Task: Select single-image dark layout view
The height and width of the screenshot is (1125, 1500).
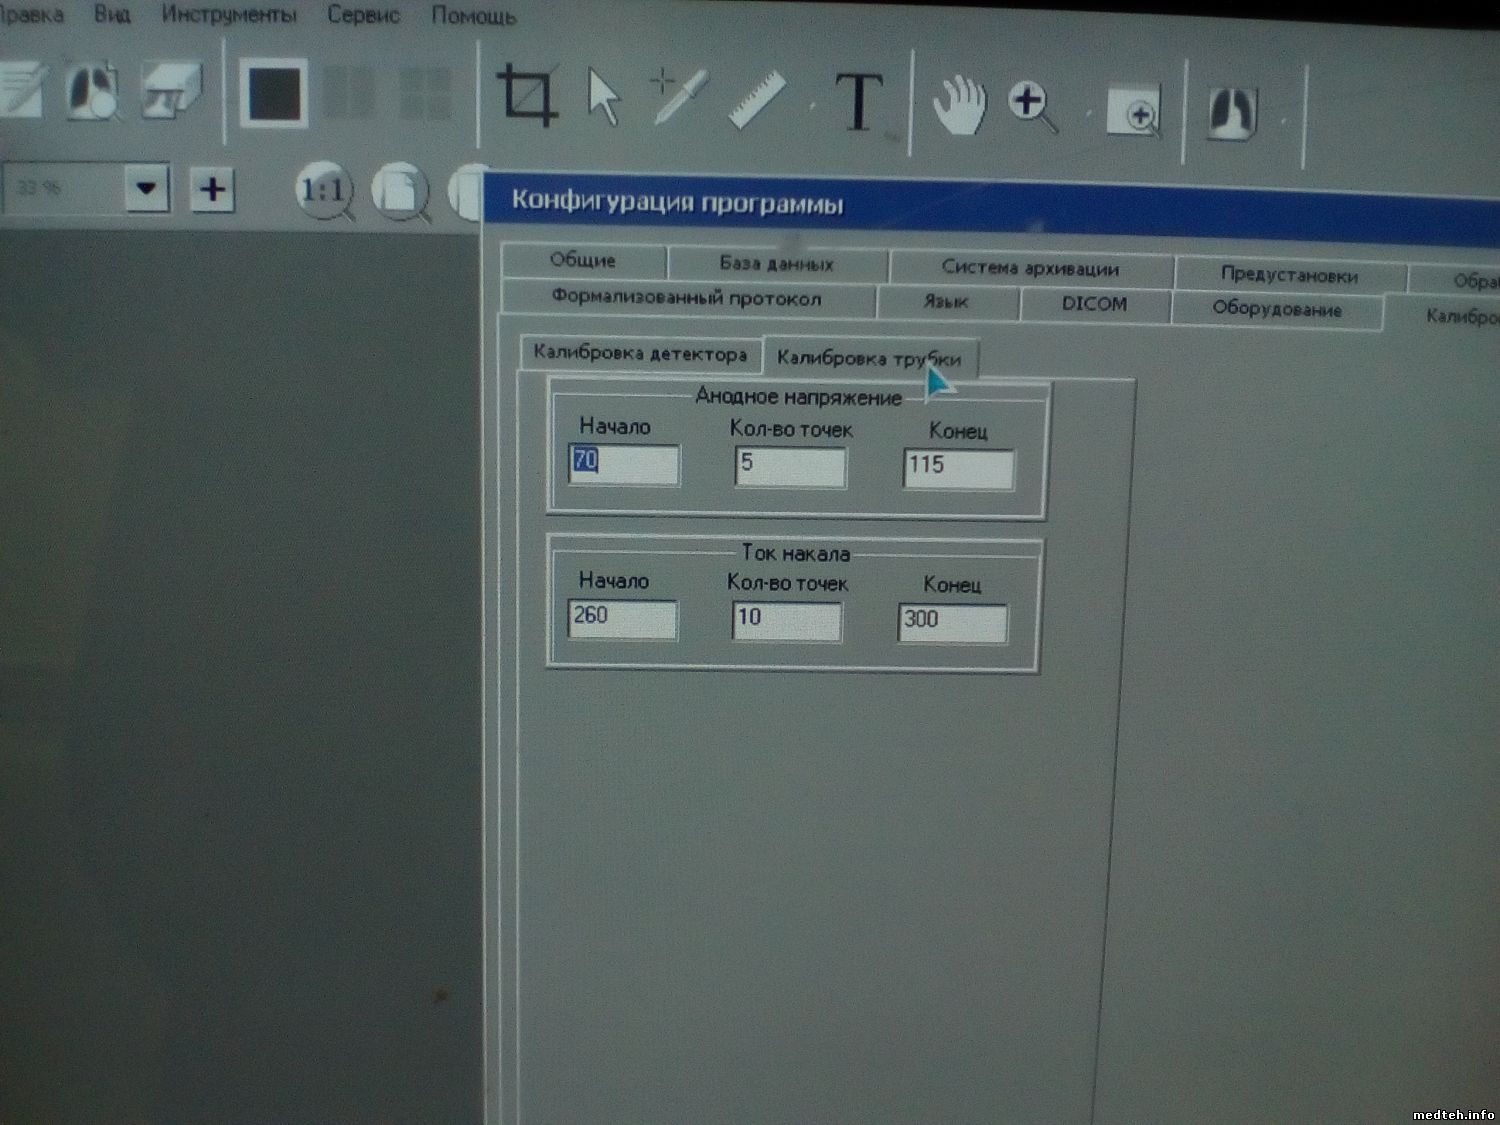Action: tap(274, 94)
